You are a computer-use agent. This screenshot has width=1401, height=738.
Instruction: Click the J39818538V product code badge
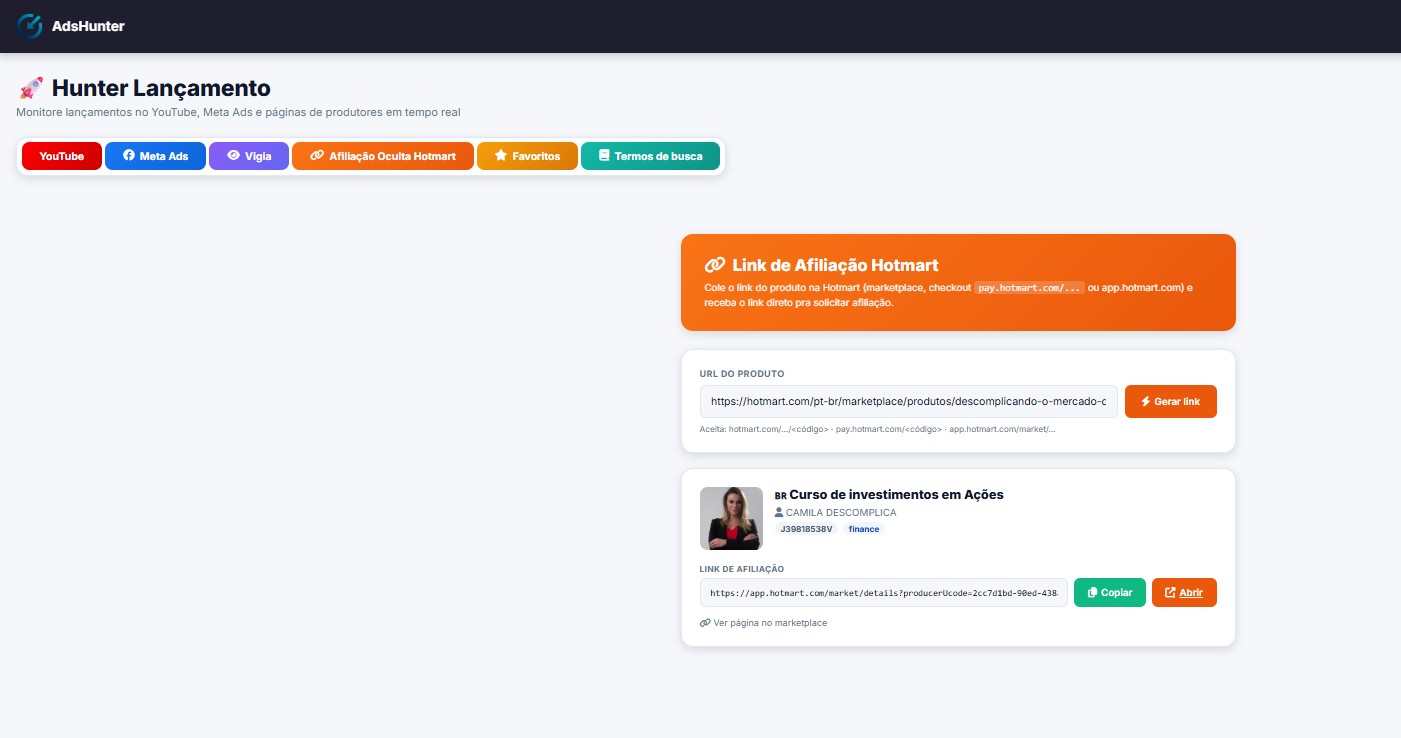click(806, 529)
